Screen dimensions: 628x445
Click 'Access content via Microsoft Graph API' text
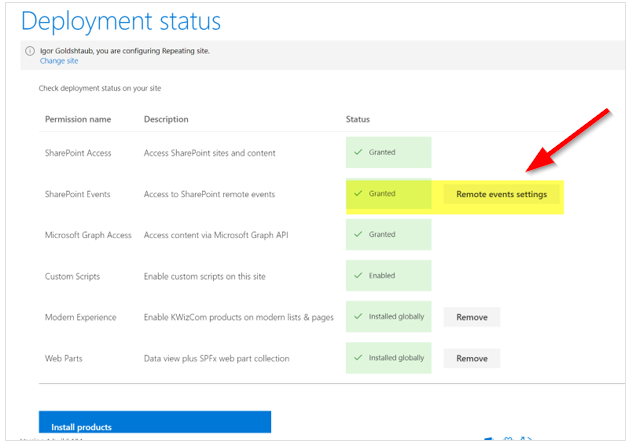tap(216, 235)
